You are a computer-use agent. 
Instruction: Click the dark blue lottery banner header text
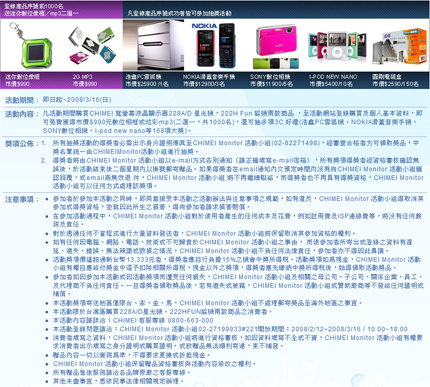179,13
